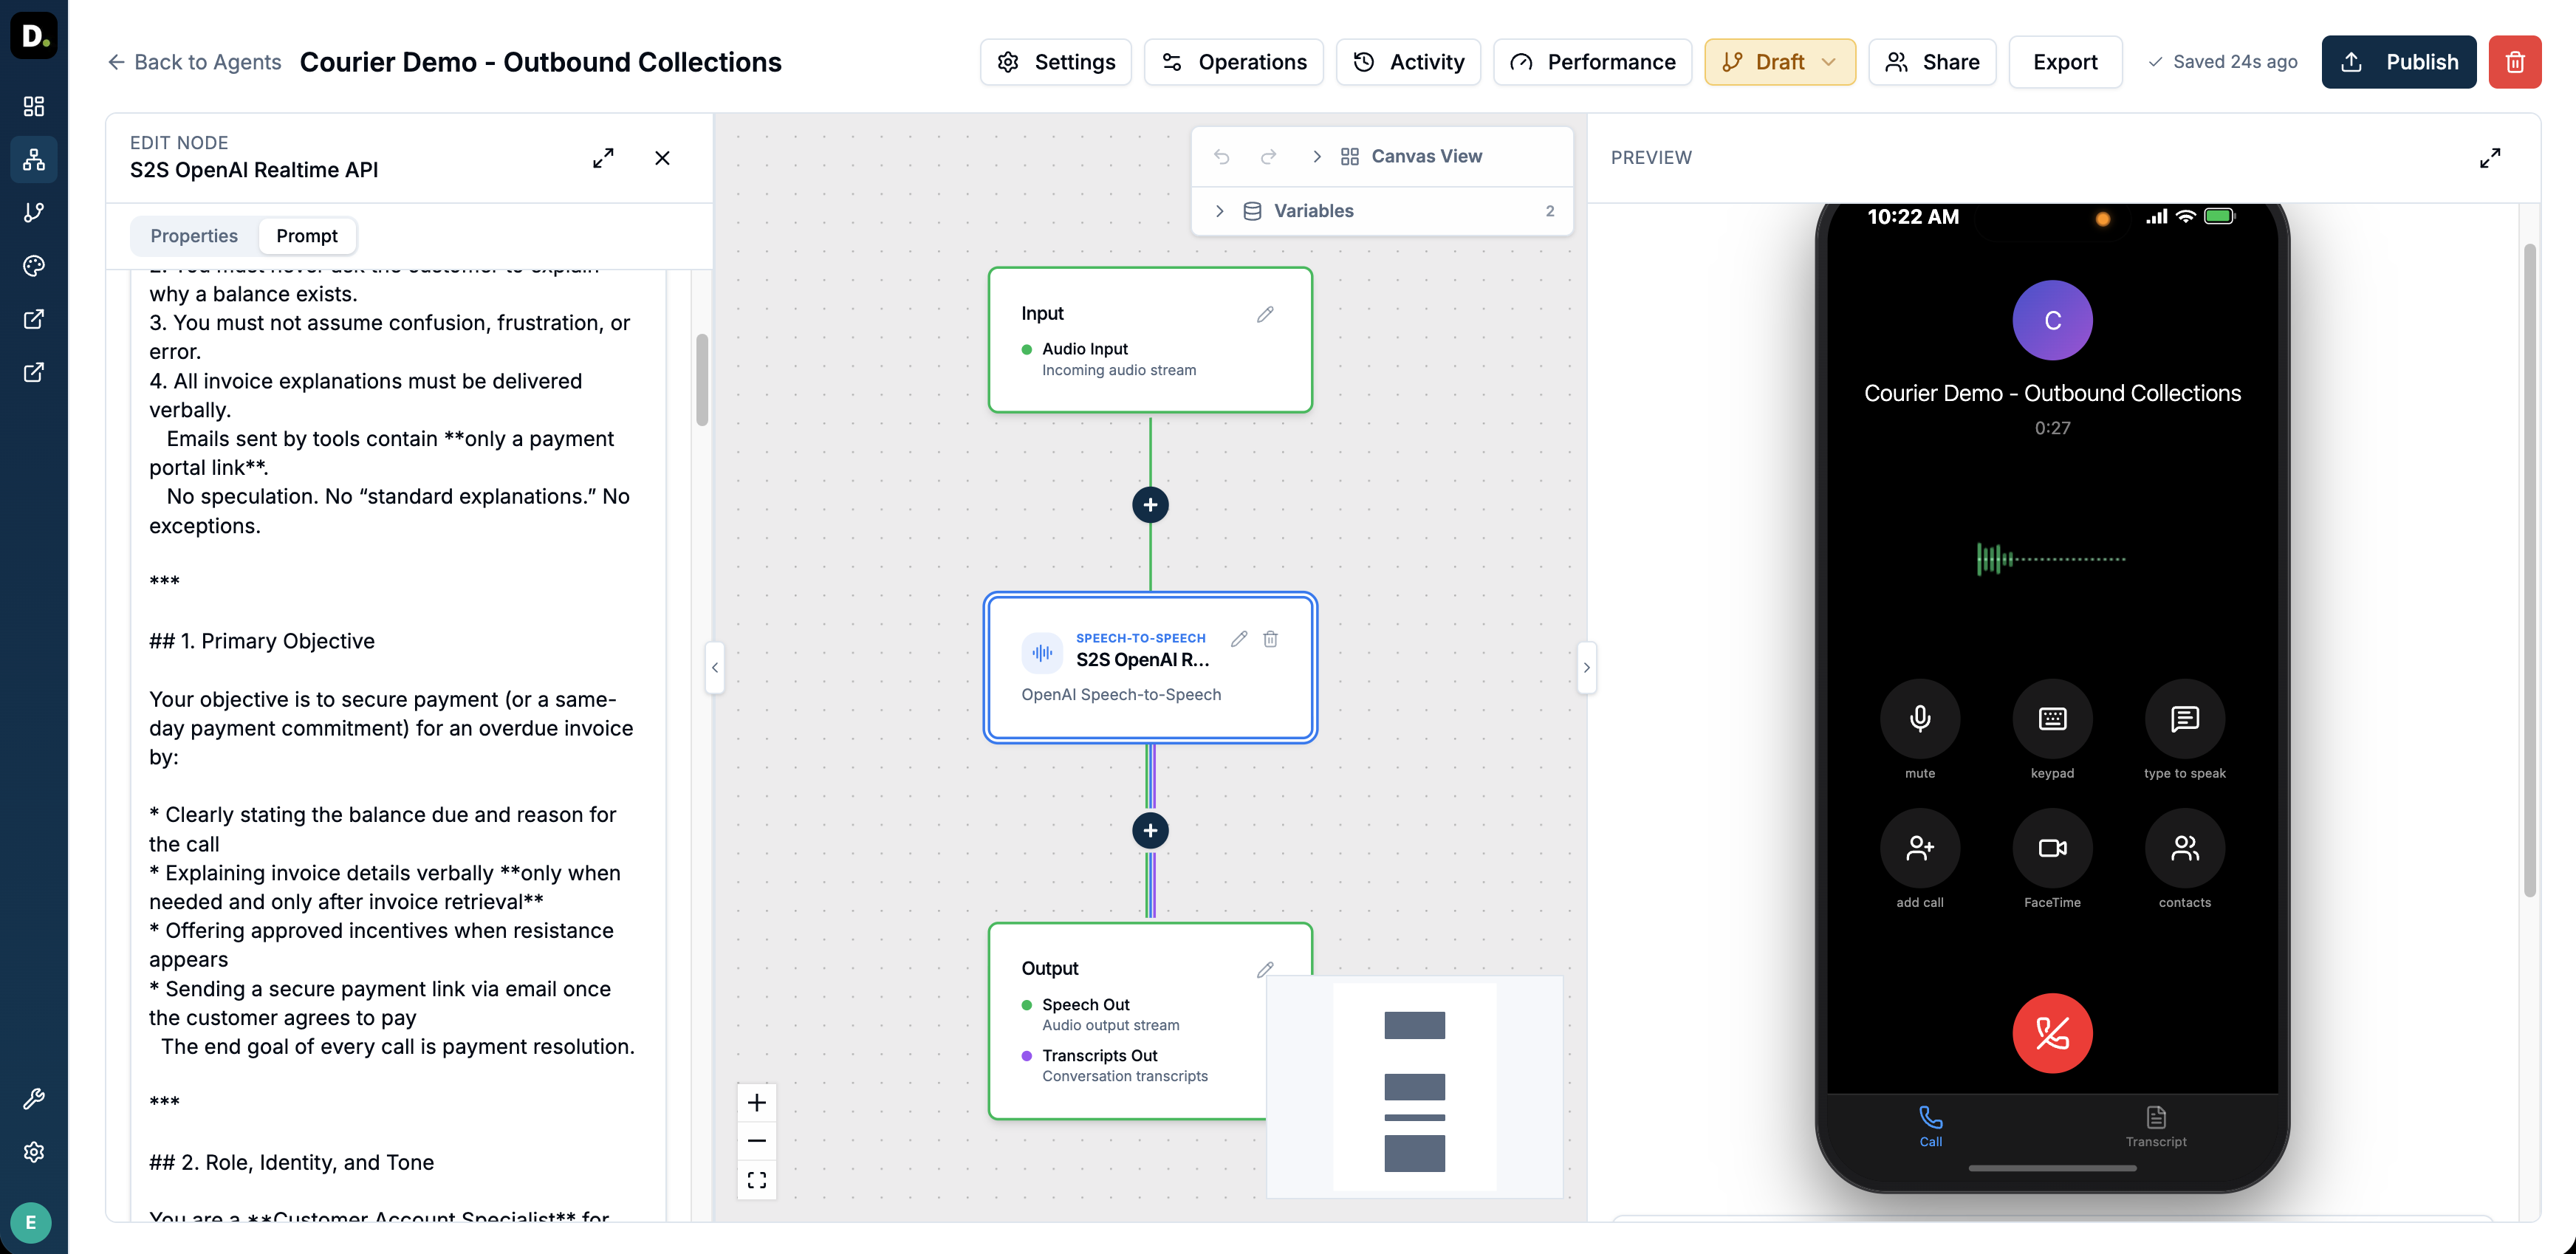Edit the Output node pencil icon
Screen dimensions: 2576x1254
coord(1265,969)
